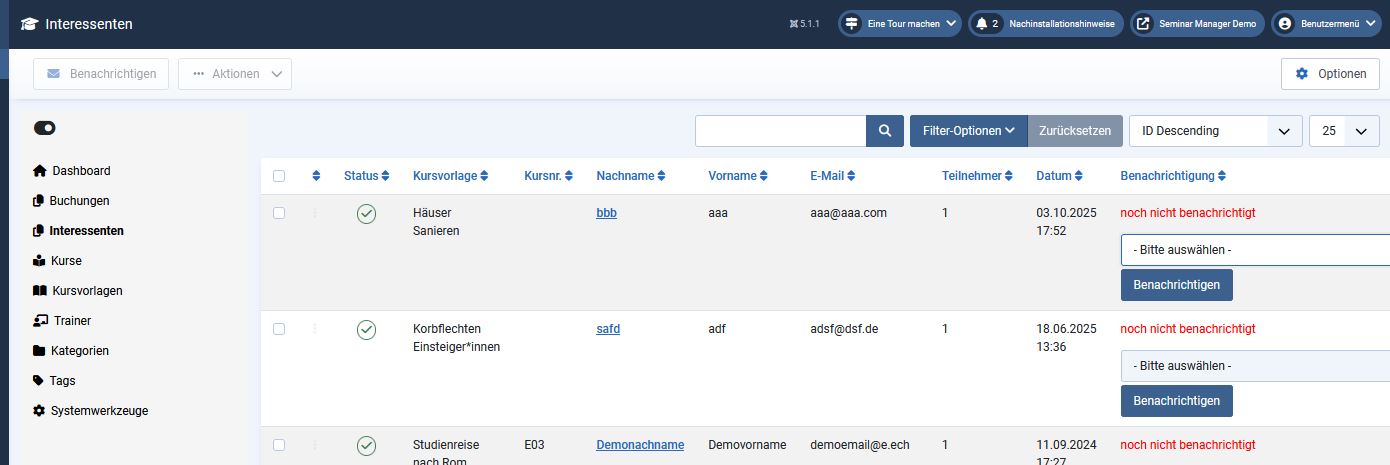Expand the Filter-Optionen dropdown
The height and width of the screenshot is (465, 1390).
pyautogui.click(x=968, y=131)
